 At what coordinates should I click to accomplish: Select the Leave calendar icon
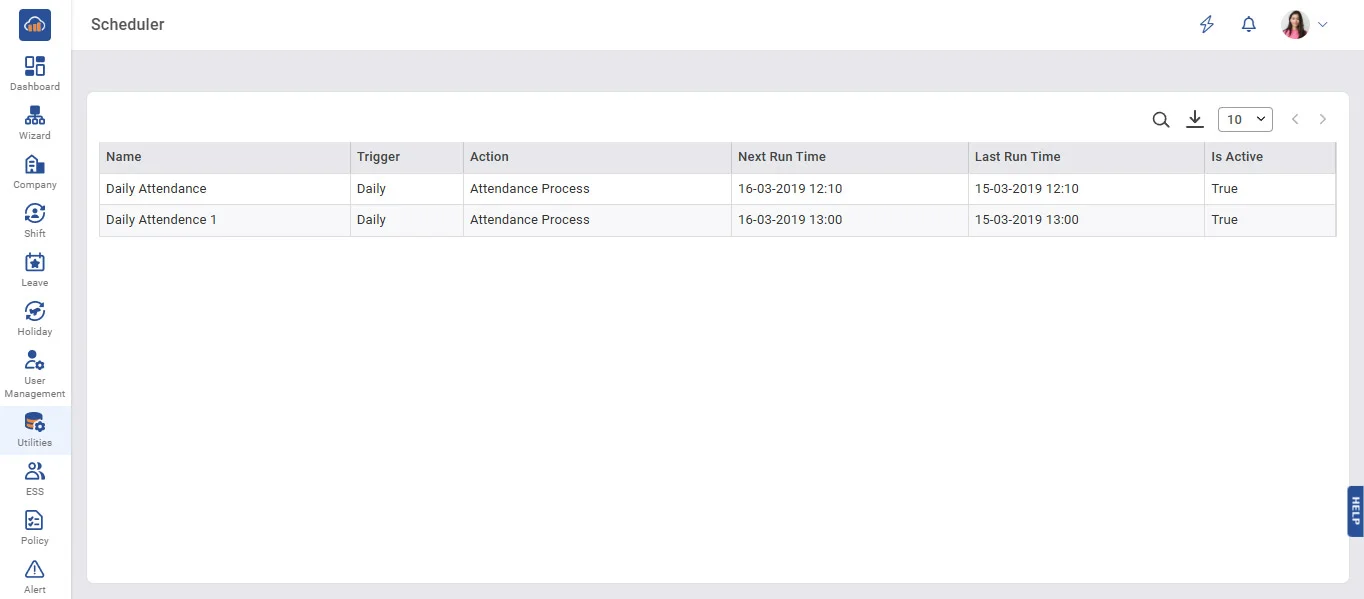[x=35, y=264]
